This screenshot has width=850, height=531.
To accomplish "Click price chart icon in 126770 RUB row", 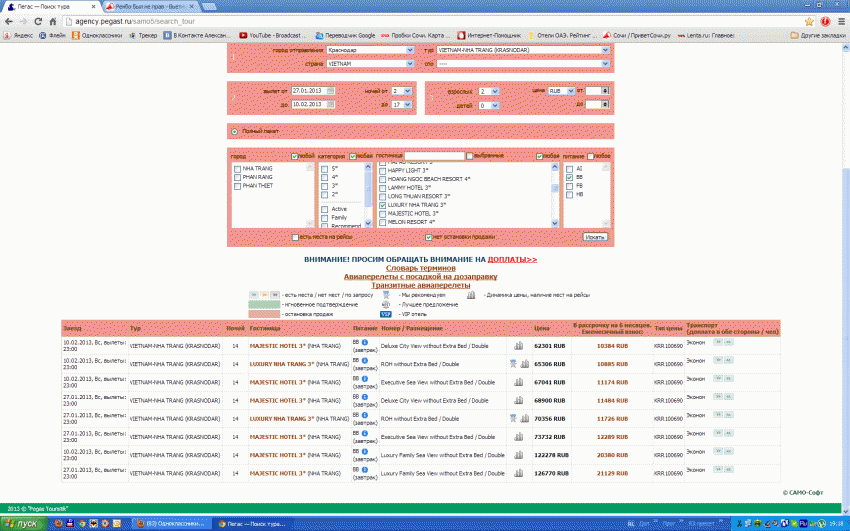I will click(519, 472).
